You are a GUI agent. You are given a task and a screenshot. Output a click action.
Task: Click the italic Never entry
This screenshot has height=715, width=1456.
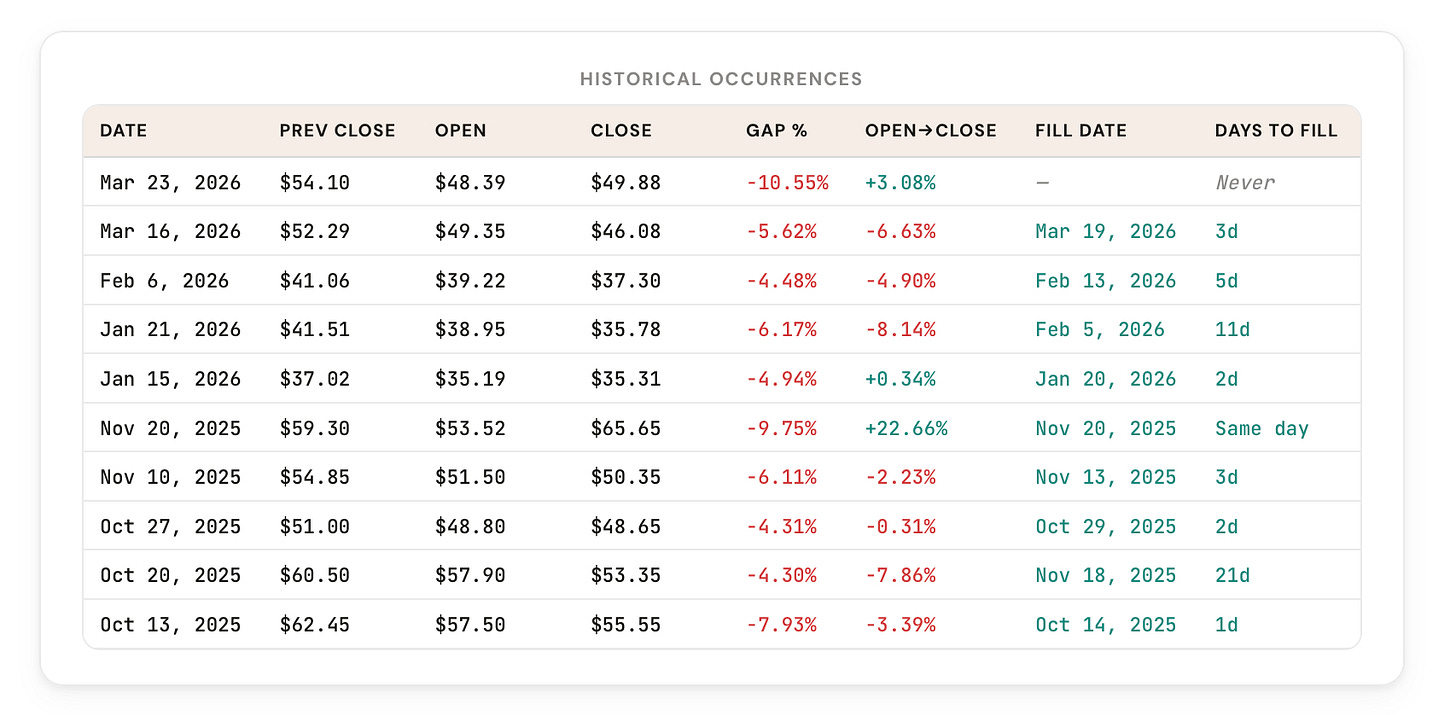(1245, 182)
